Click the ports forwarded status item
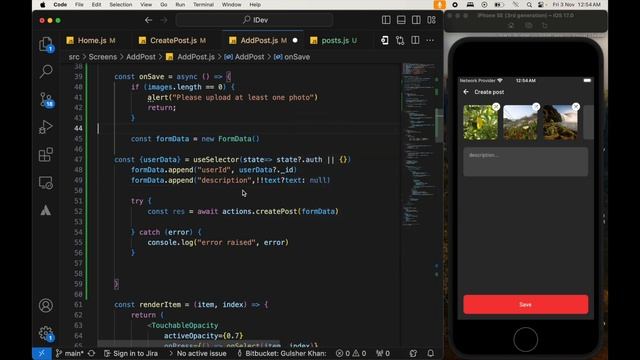Viewport: 640px width, 360px height. tap(383, 353)
